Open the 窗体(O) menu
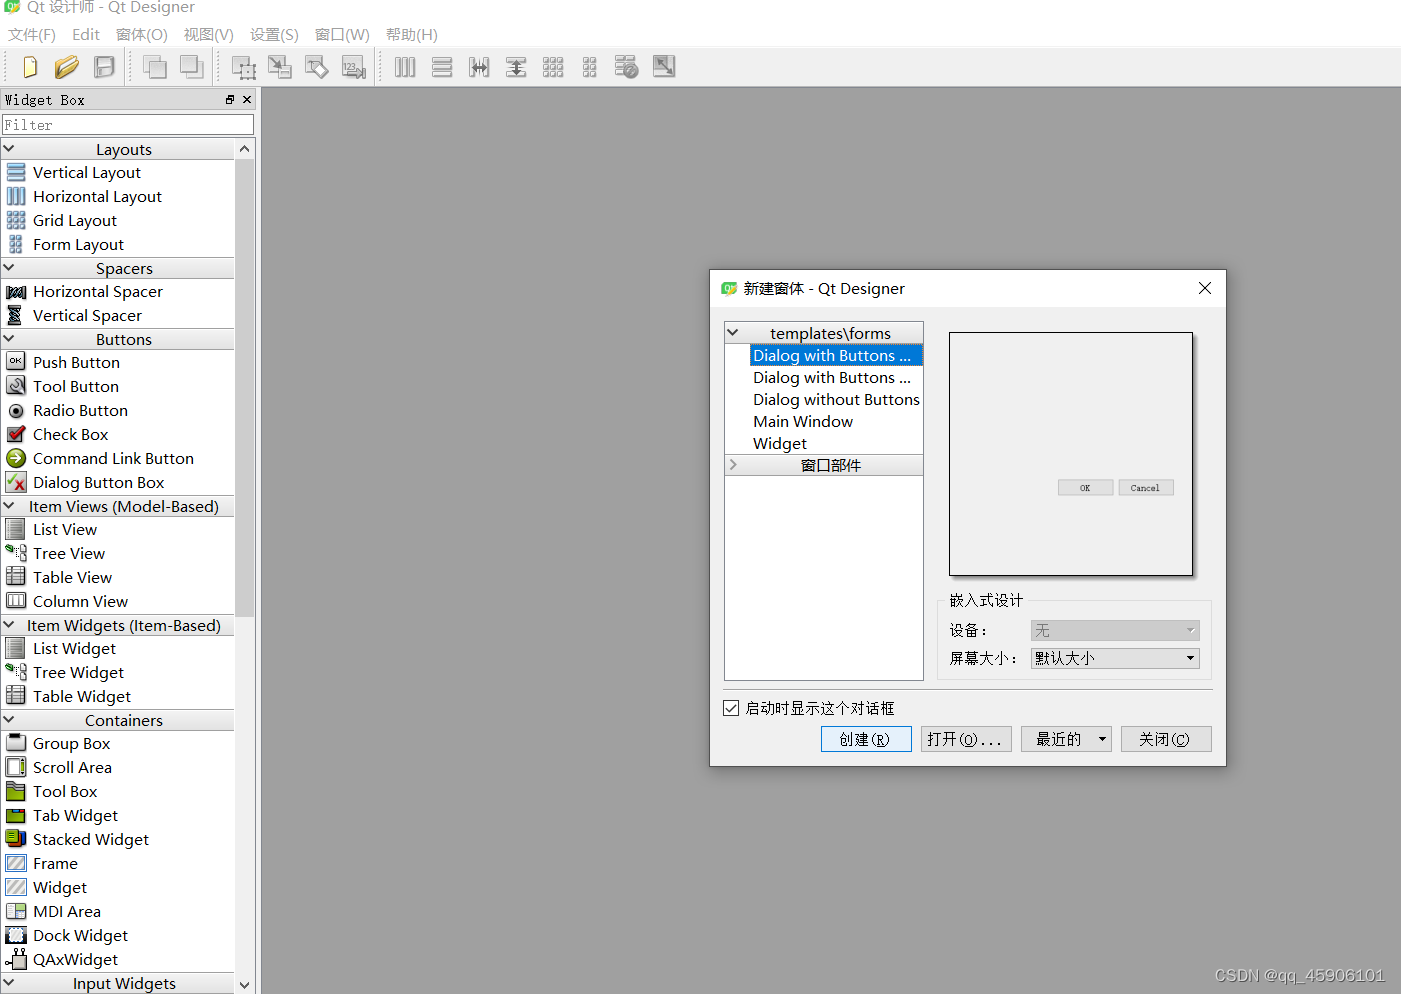 [x=141, y=35]
